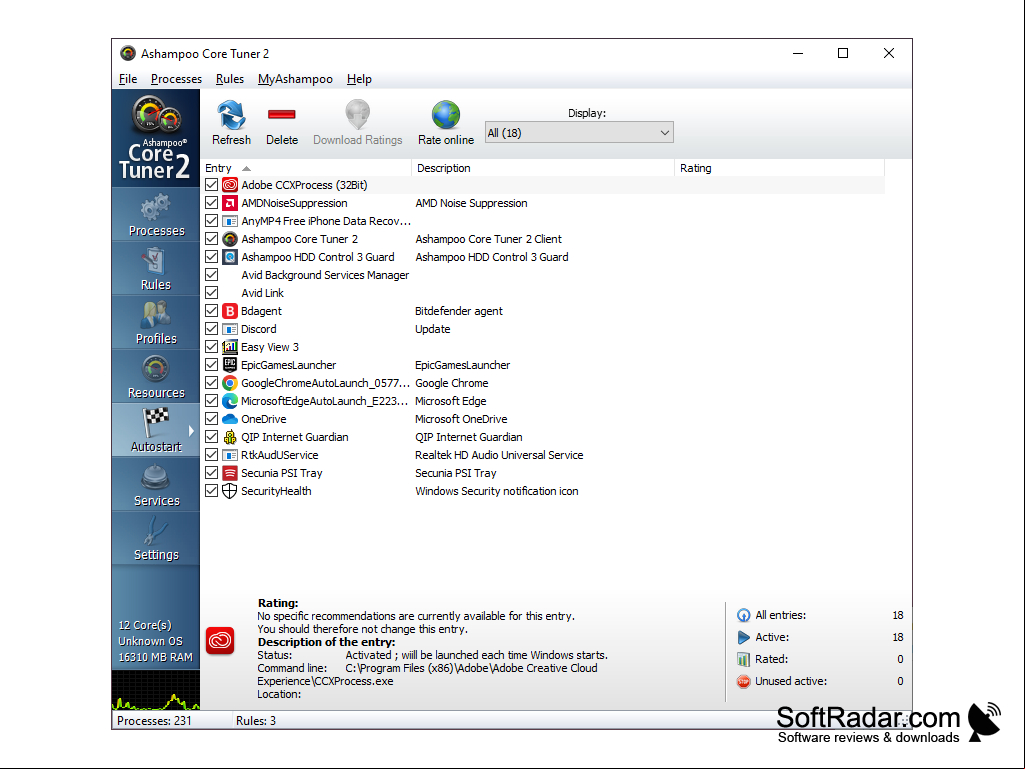Click the 'Realtek HD Audio Universal Service' description
Image resolution: width=1025 pixels, height=769 pixels.
499,455
